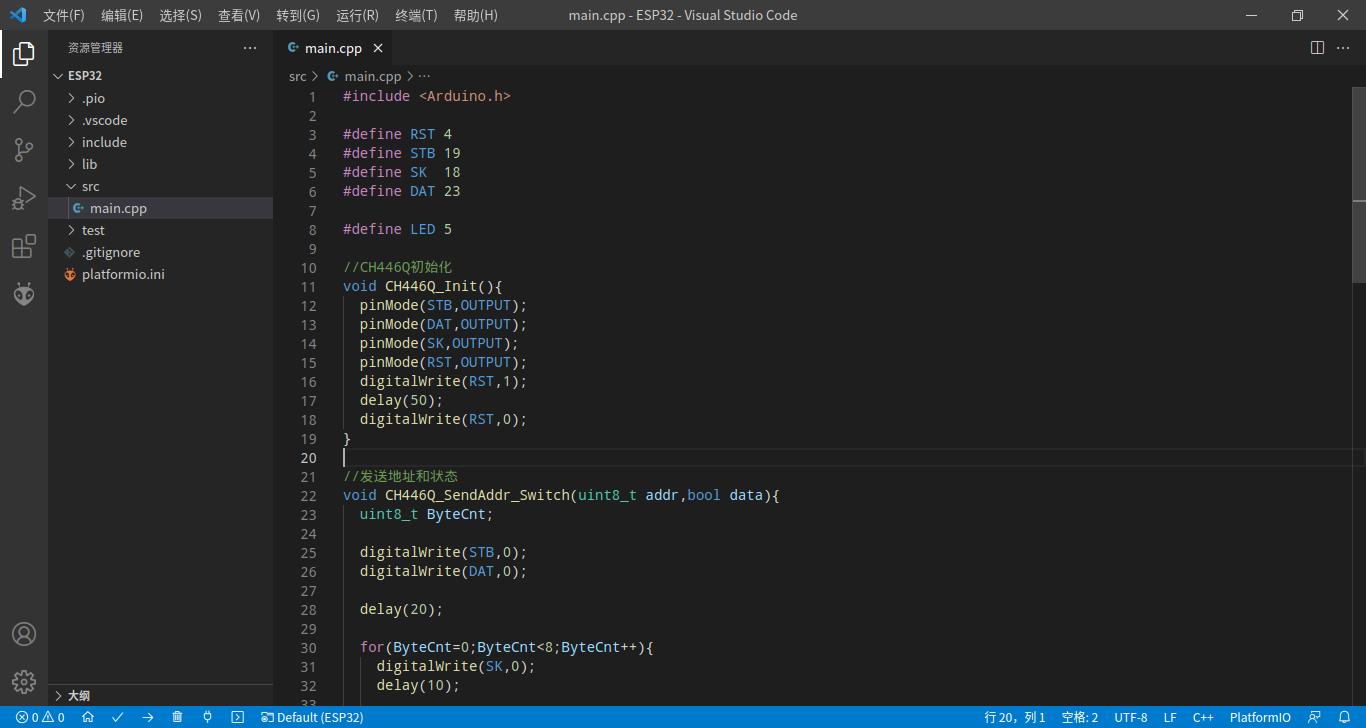1366x728 pixels.
Task: Open the 选择(S) menu
Action: click(180, 15)
